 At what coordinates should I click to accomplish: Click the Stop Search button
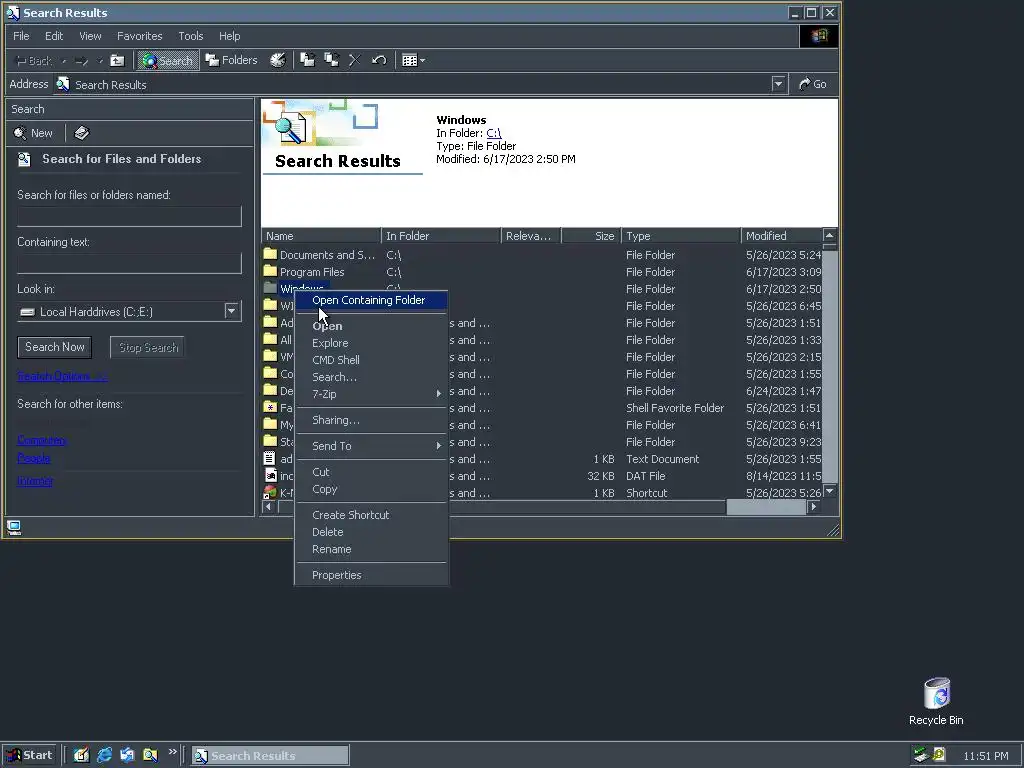[x=148, y=347]
